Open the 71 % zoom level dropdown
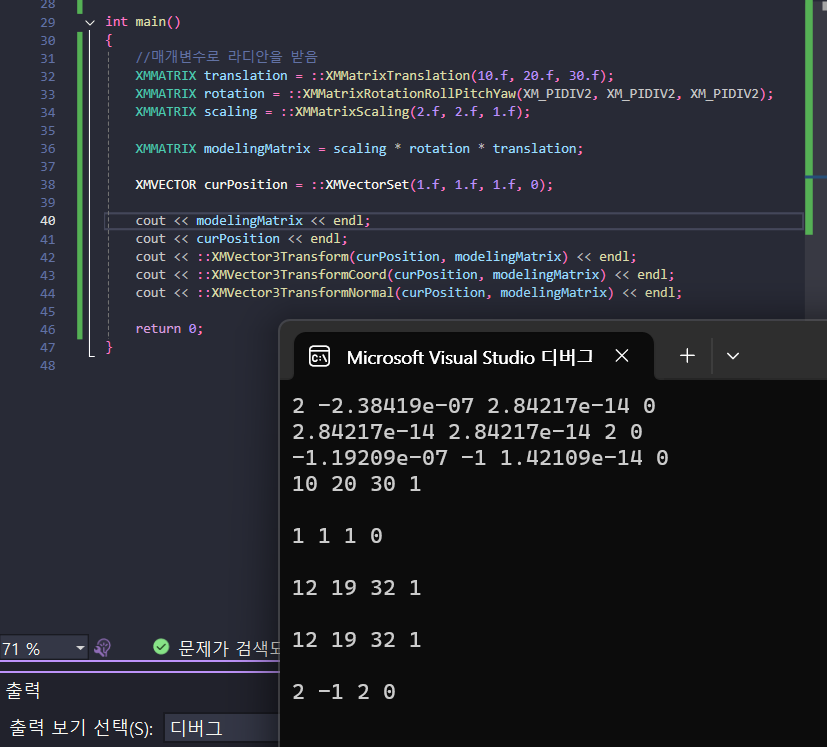827x747 pixels. 80,648
